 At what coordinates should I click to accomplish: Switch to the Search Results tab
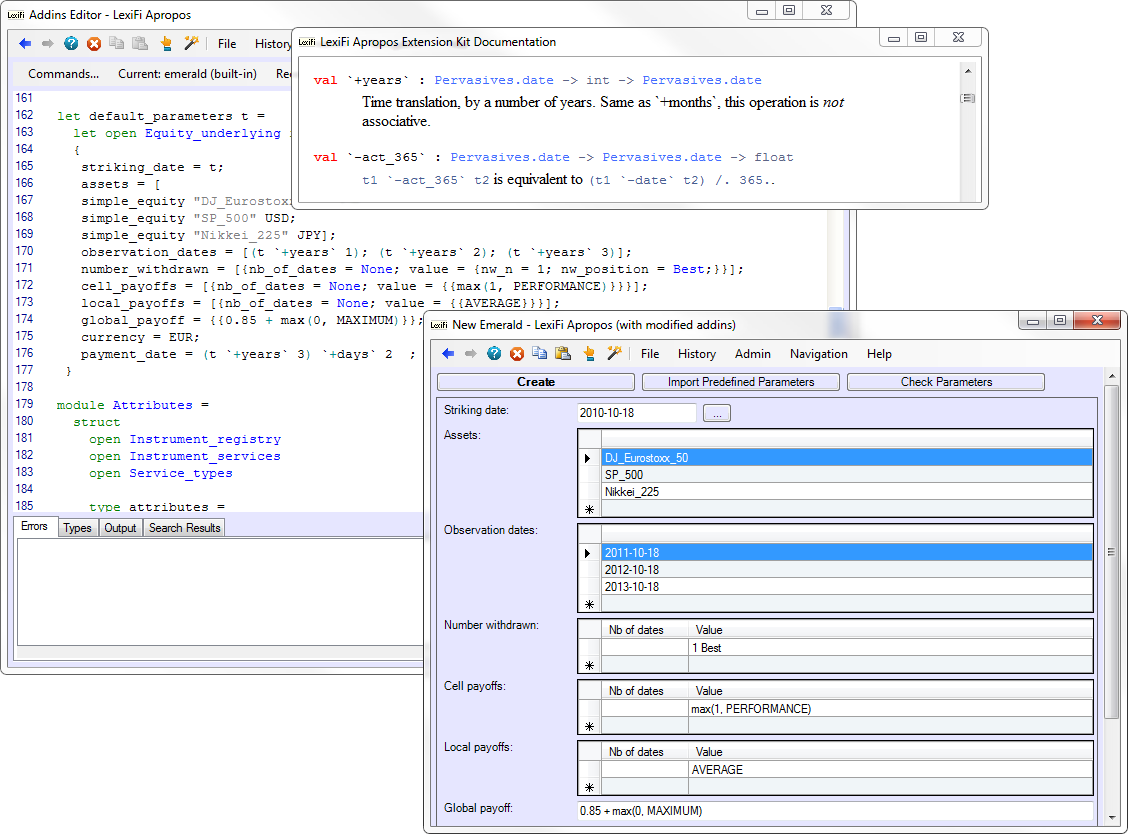(x=184, y=528)
